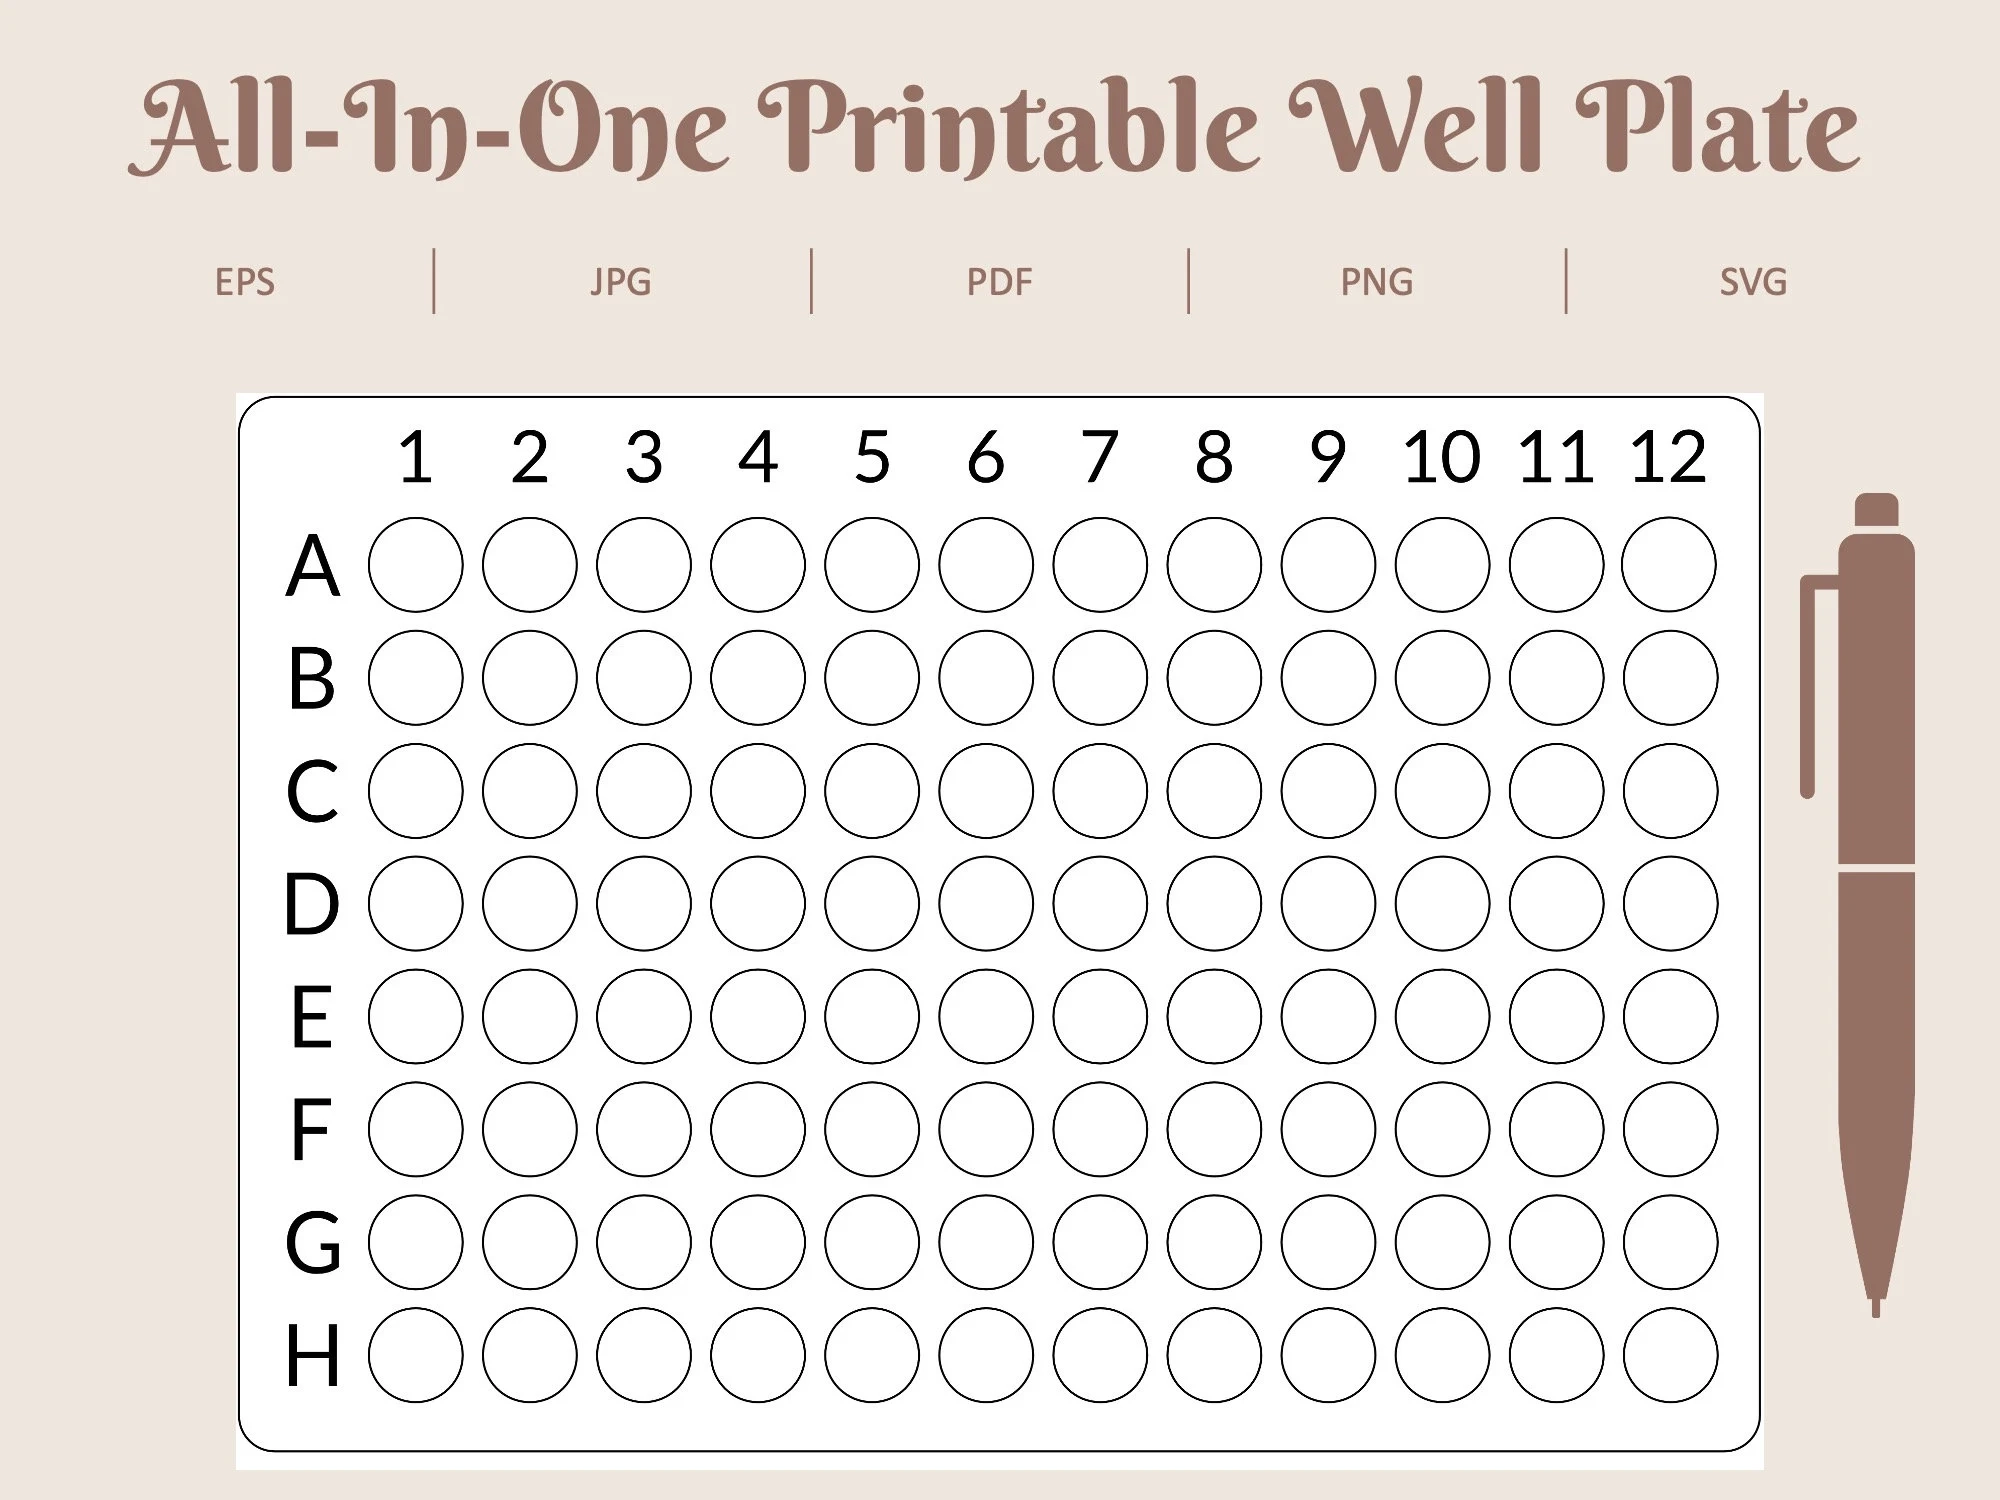Select the well at row B column 3
Image resolution: width=2000 pixels, height=1500 pixels.
click(644, 677)
